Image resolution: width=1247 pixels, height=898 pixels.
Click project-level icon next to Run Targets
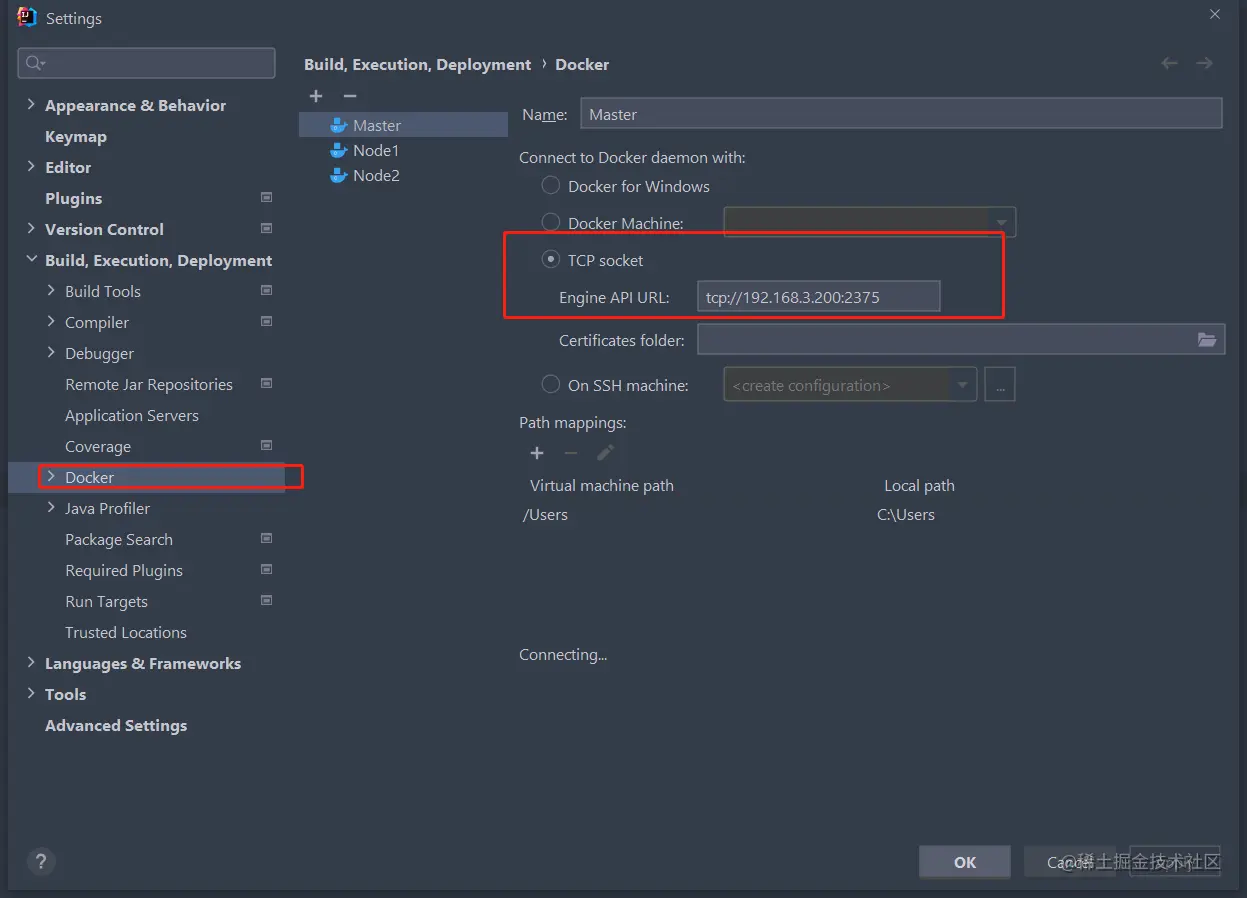[266, 600]
